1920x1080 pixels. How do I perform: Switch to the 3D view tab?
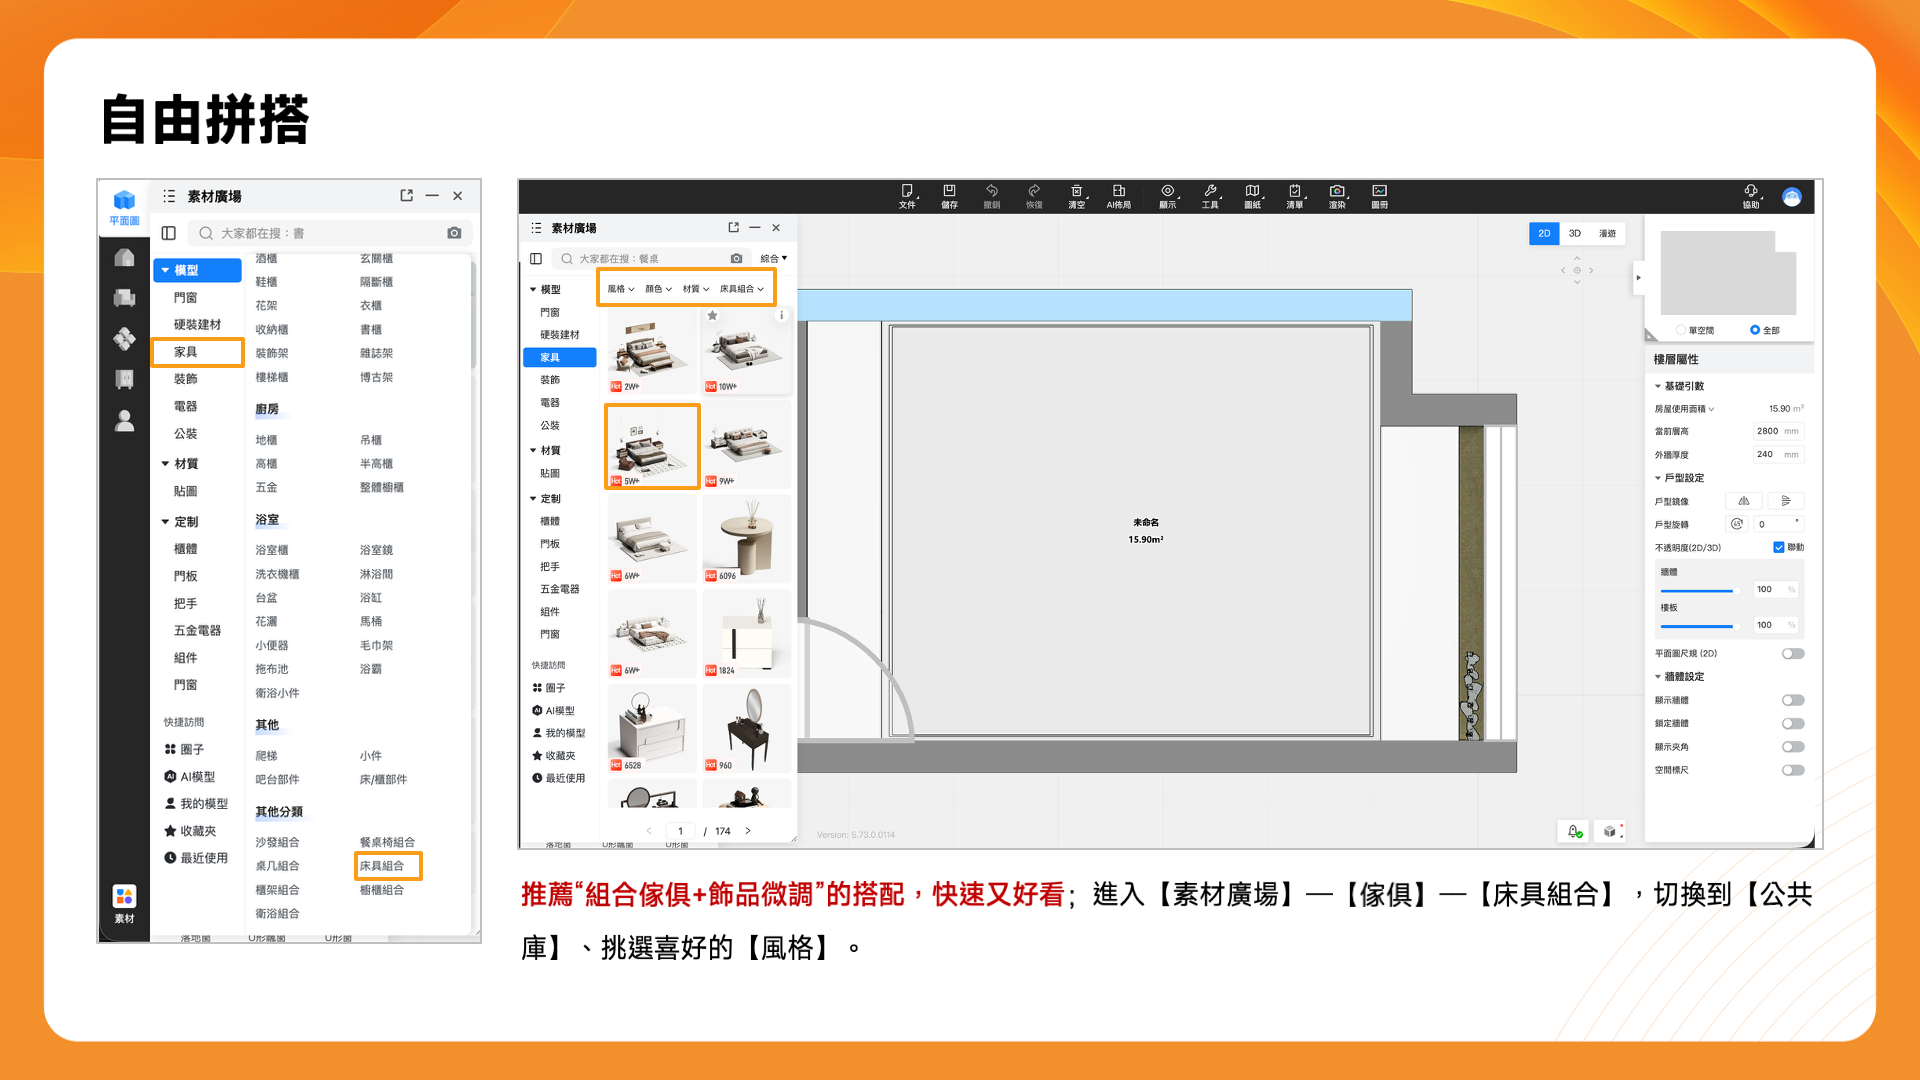point(1575,233)
